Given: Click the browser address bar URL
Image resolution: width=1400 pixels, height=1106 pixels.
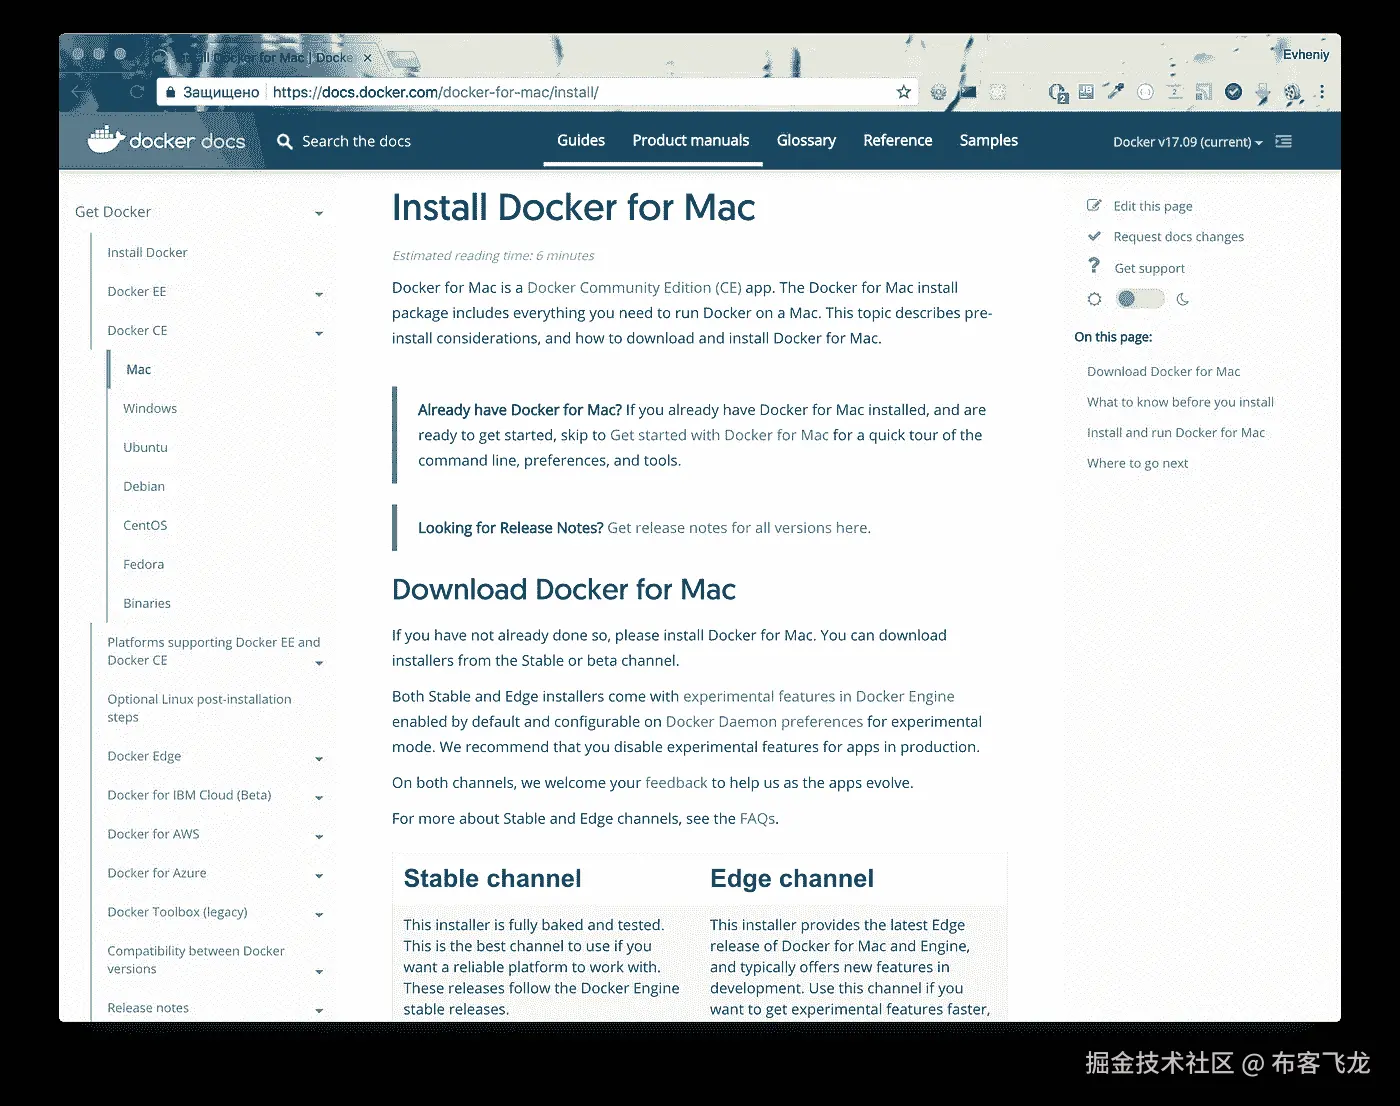Looking at the screenshot, I should point(435,92).
